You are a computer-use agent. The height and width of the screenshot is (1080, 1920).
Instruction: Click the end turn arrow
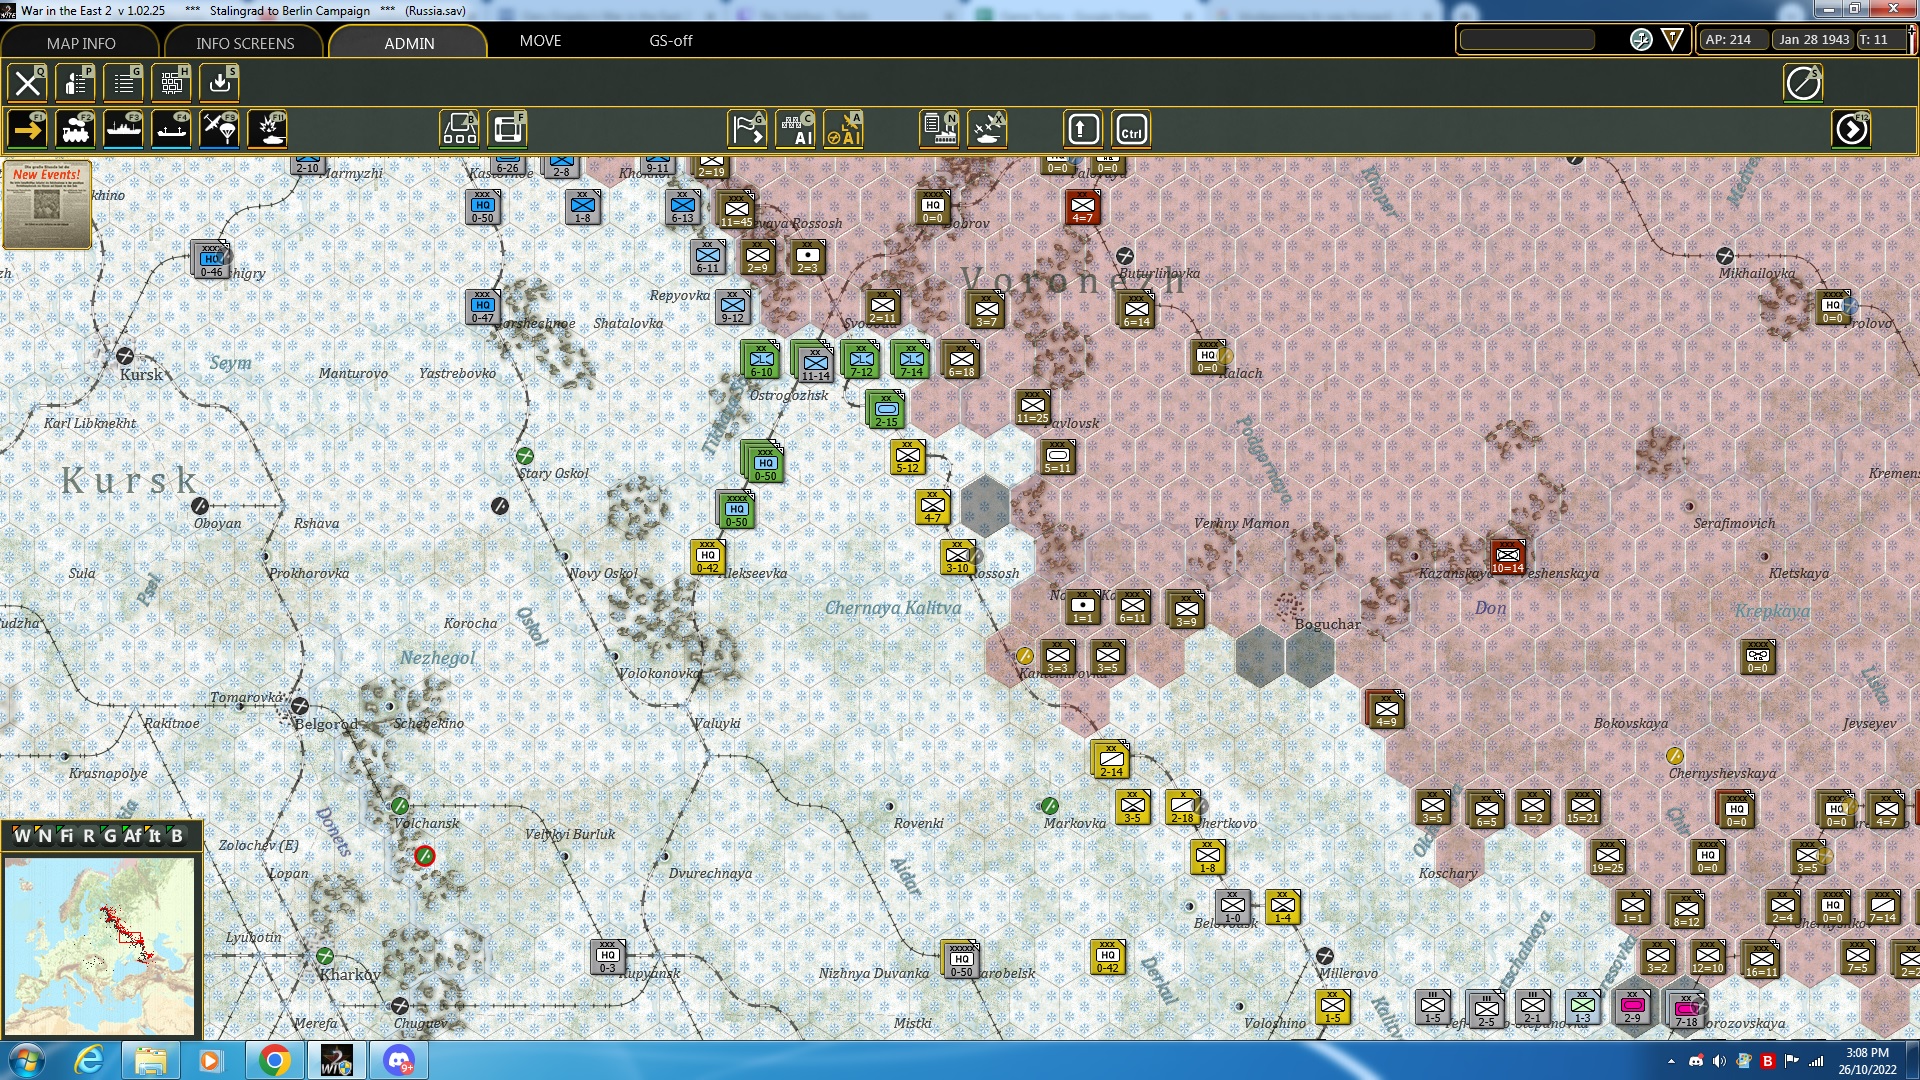point(1852,128)
